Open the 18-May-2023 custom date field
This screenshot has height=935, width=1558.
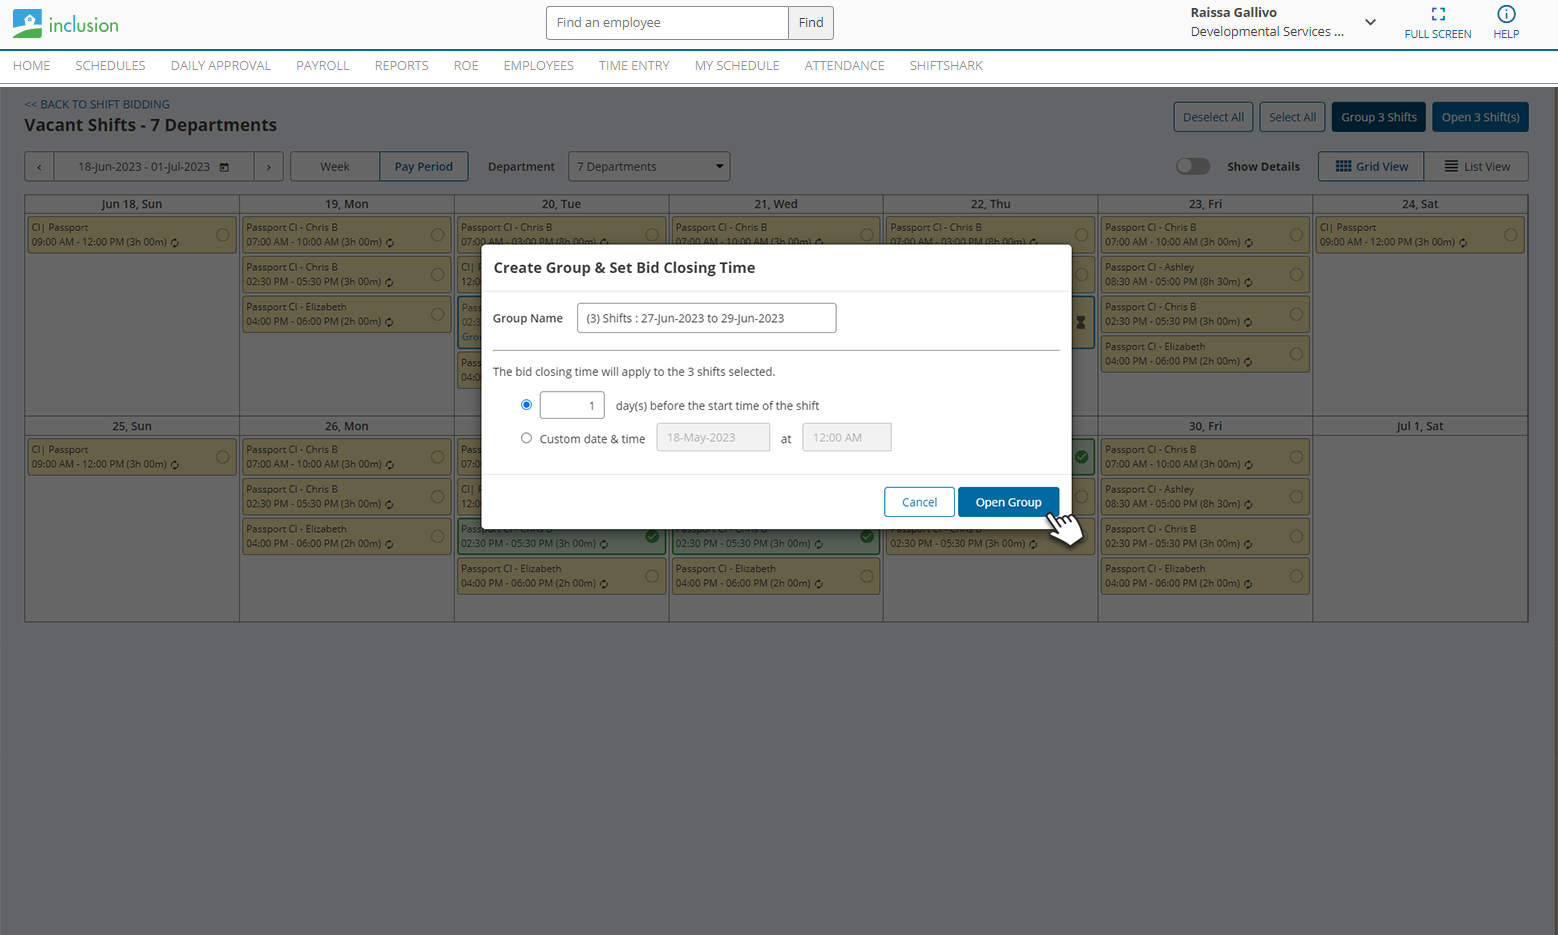(713, 438)
